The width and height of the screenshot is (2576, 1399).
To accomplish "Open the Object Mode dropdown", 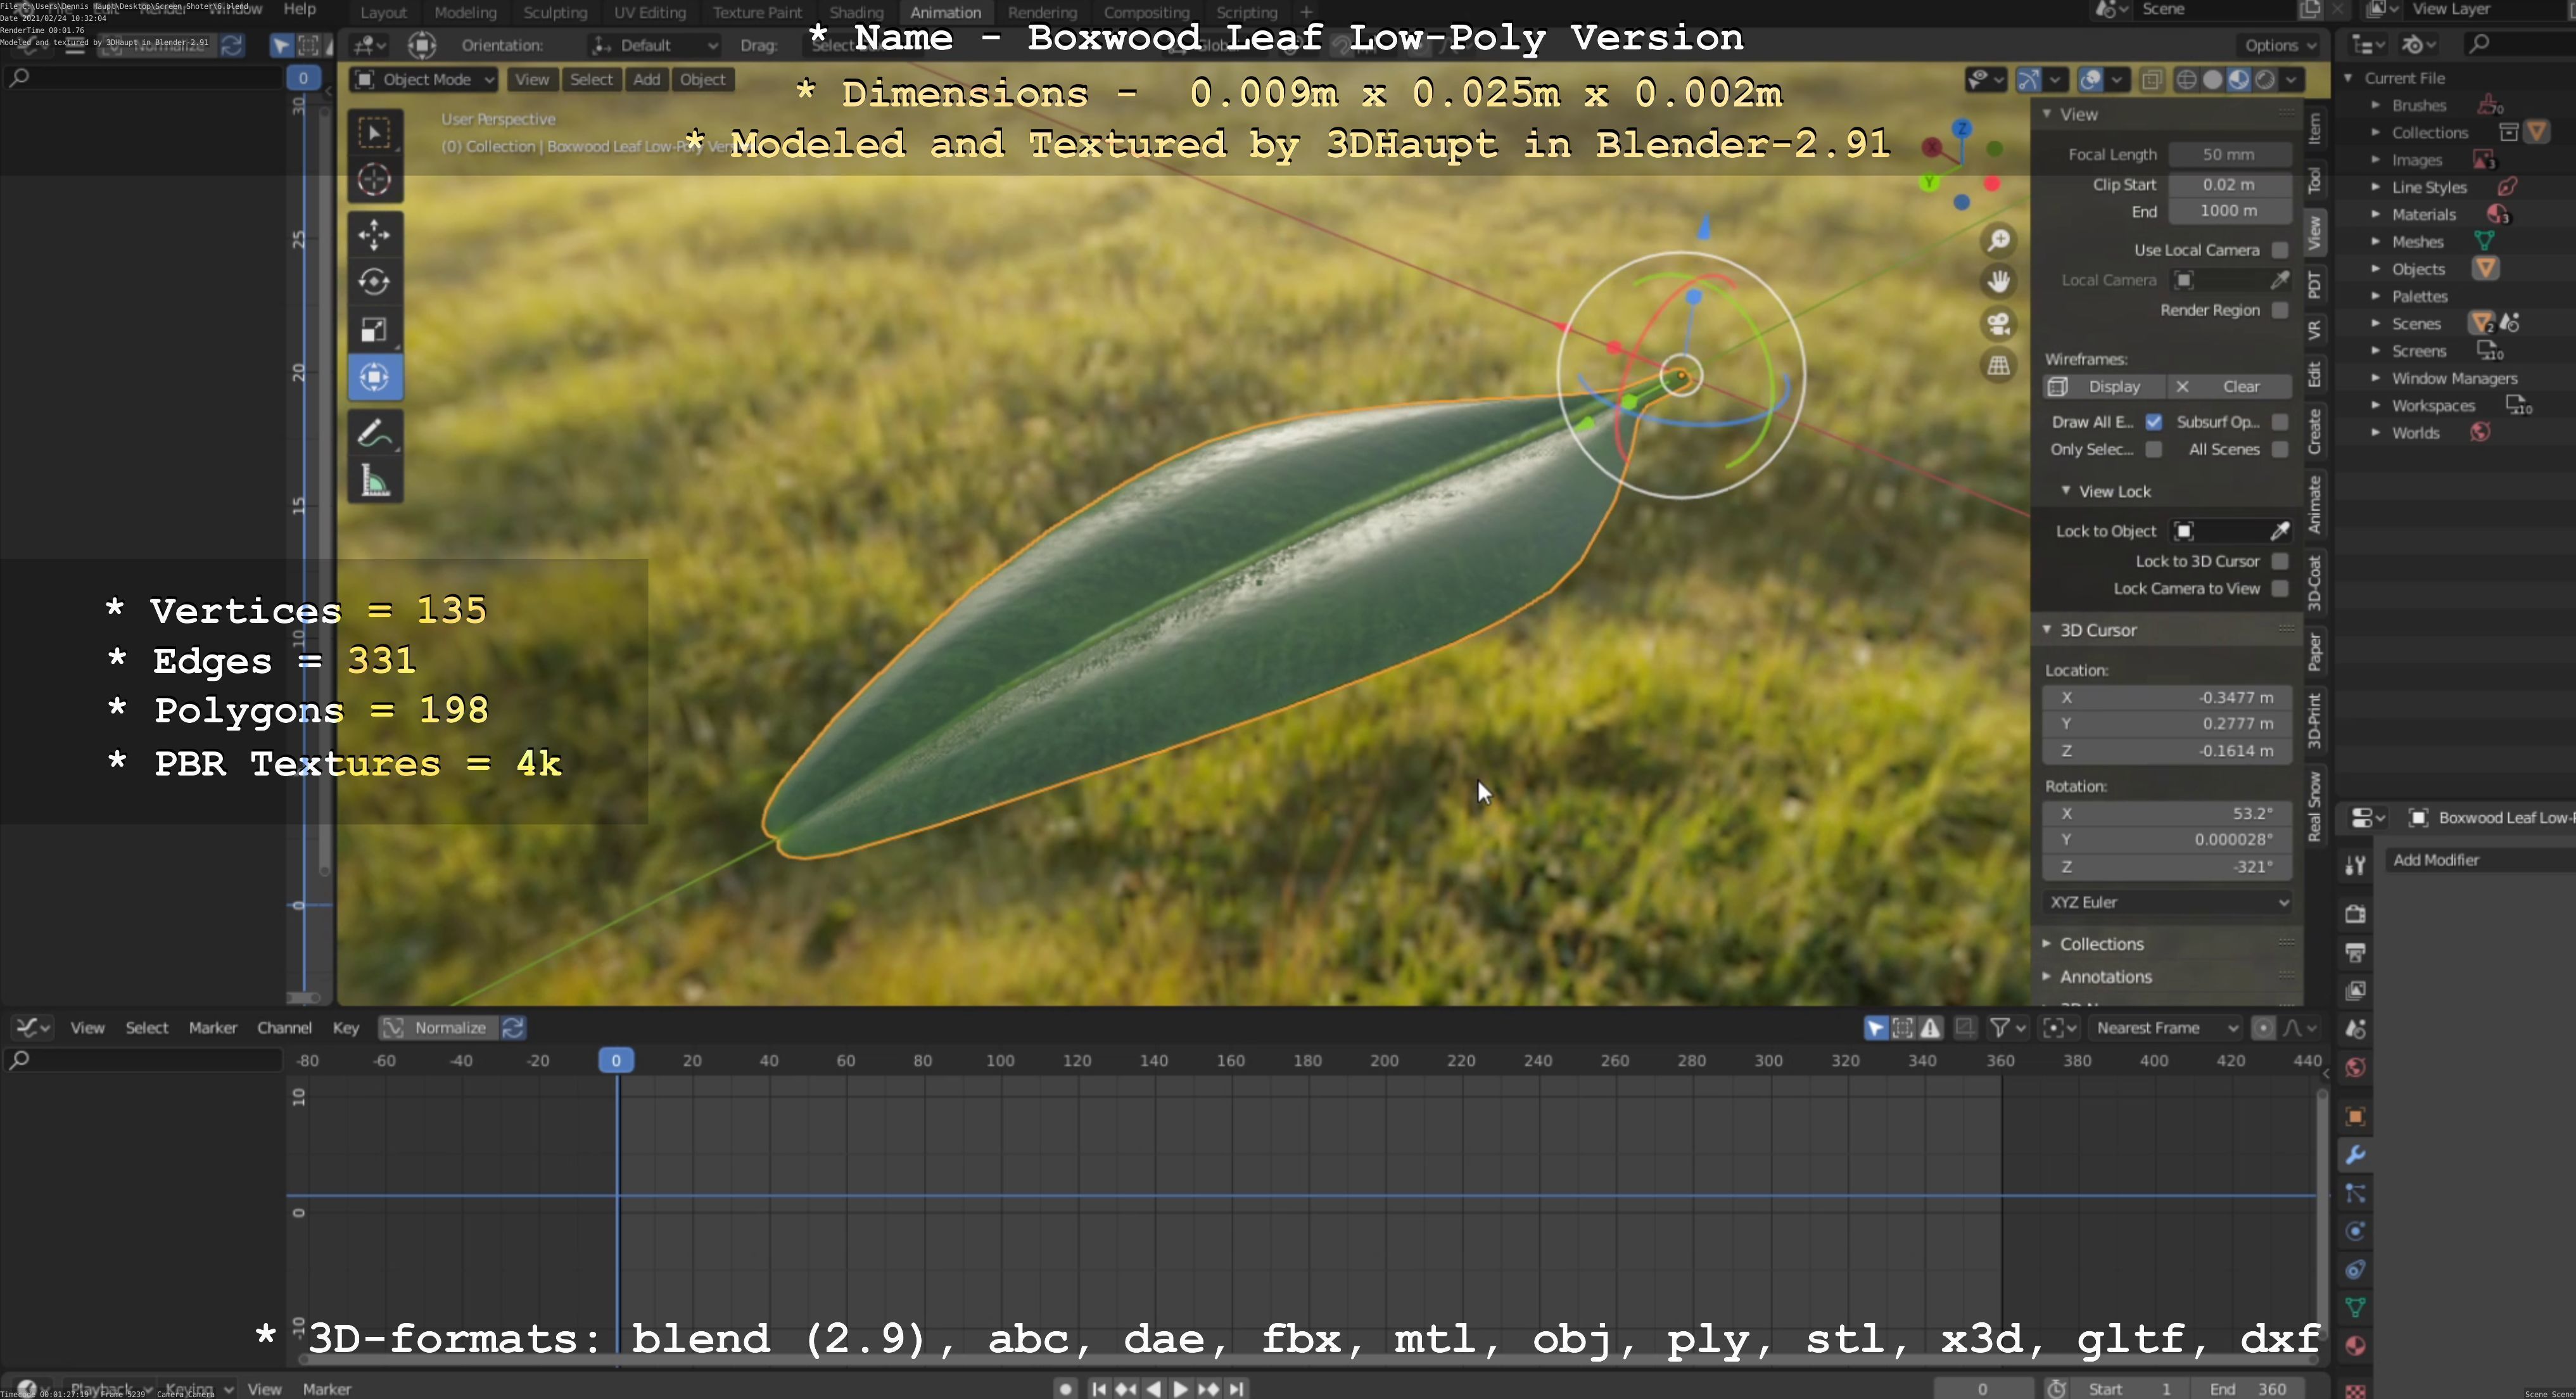I will 424,80.
